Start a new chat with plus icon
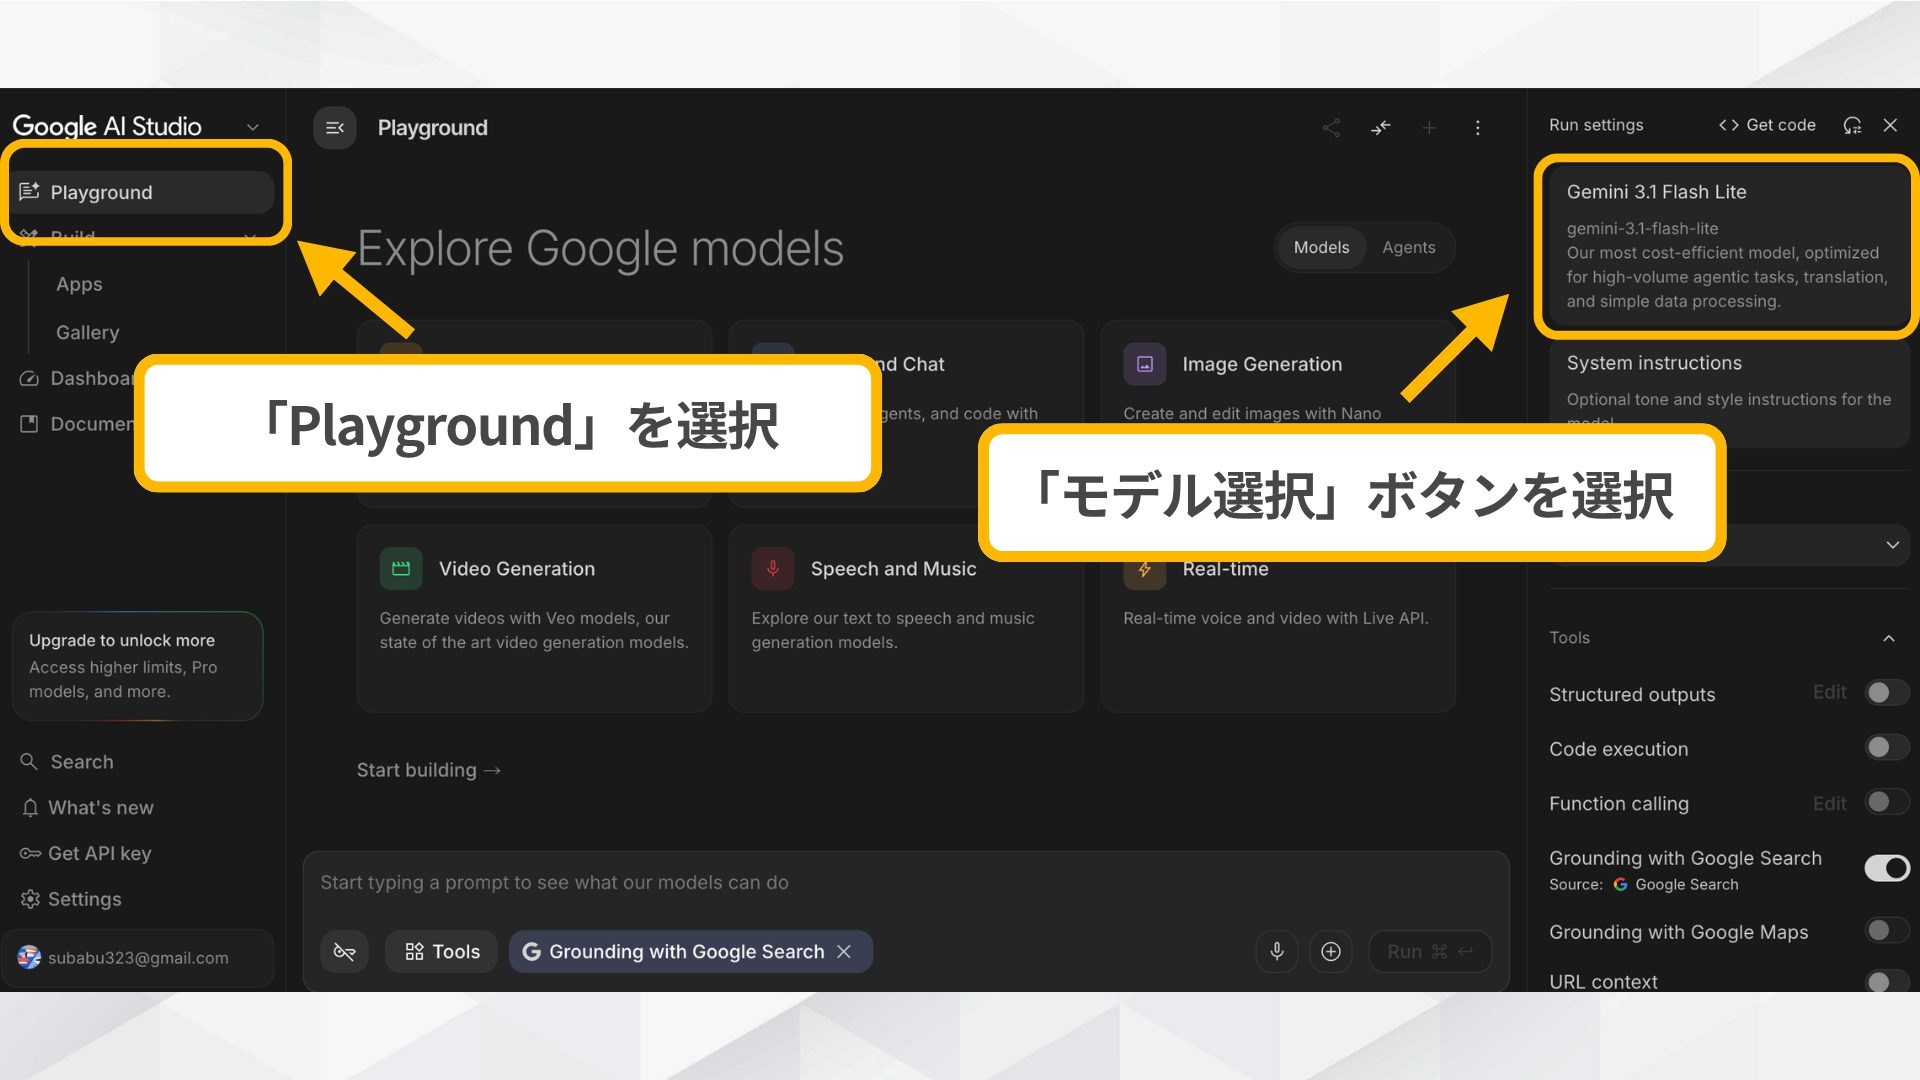The image size is (1920, 1080). 1429,128
